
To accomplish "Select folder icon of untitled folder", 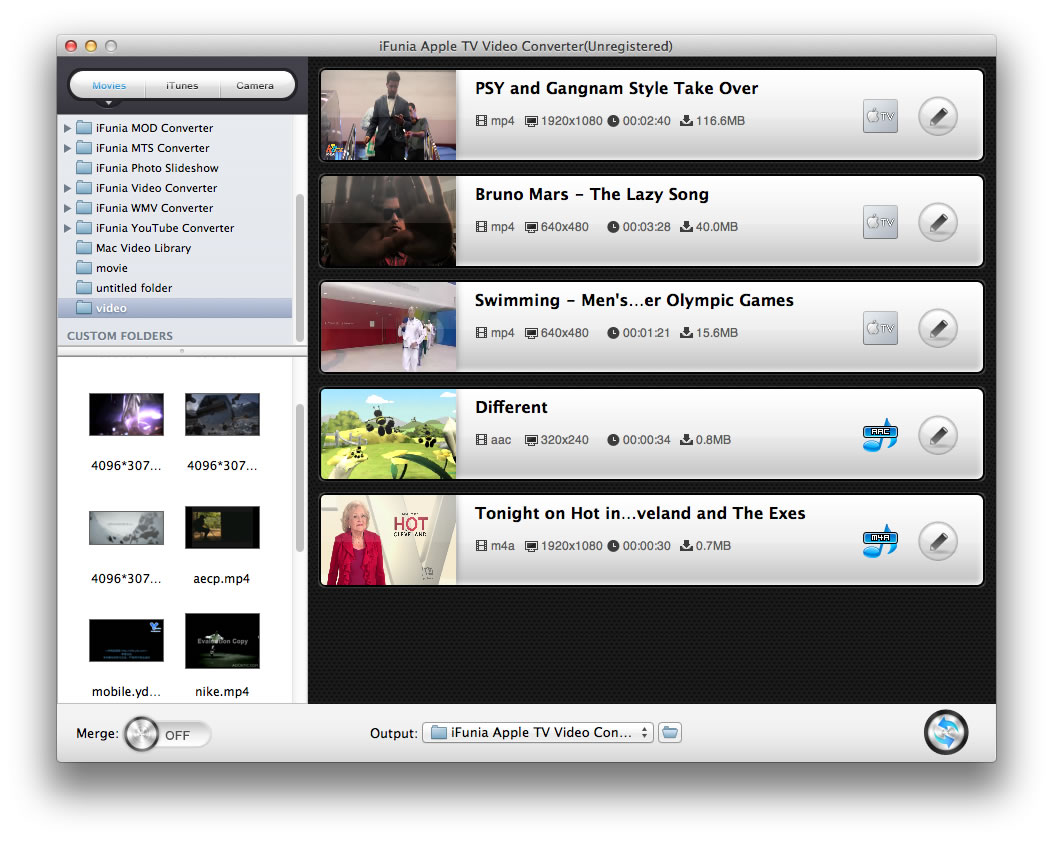I will [x=84, y=287].
